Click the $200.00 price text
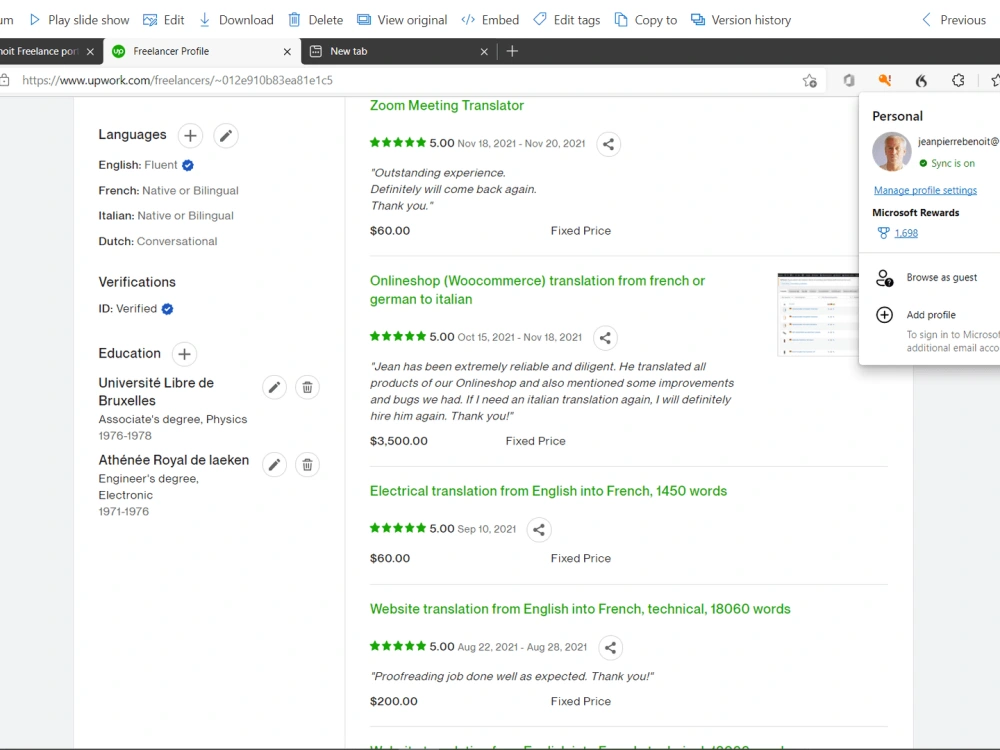 click(x=393, y=701)
